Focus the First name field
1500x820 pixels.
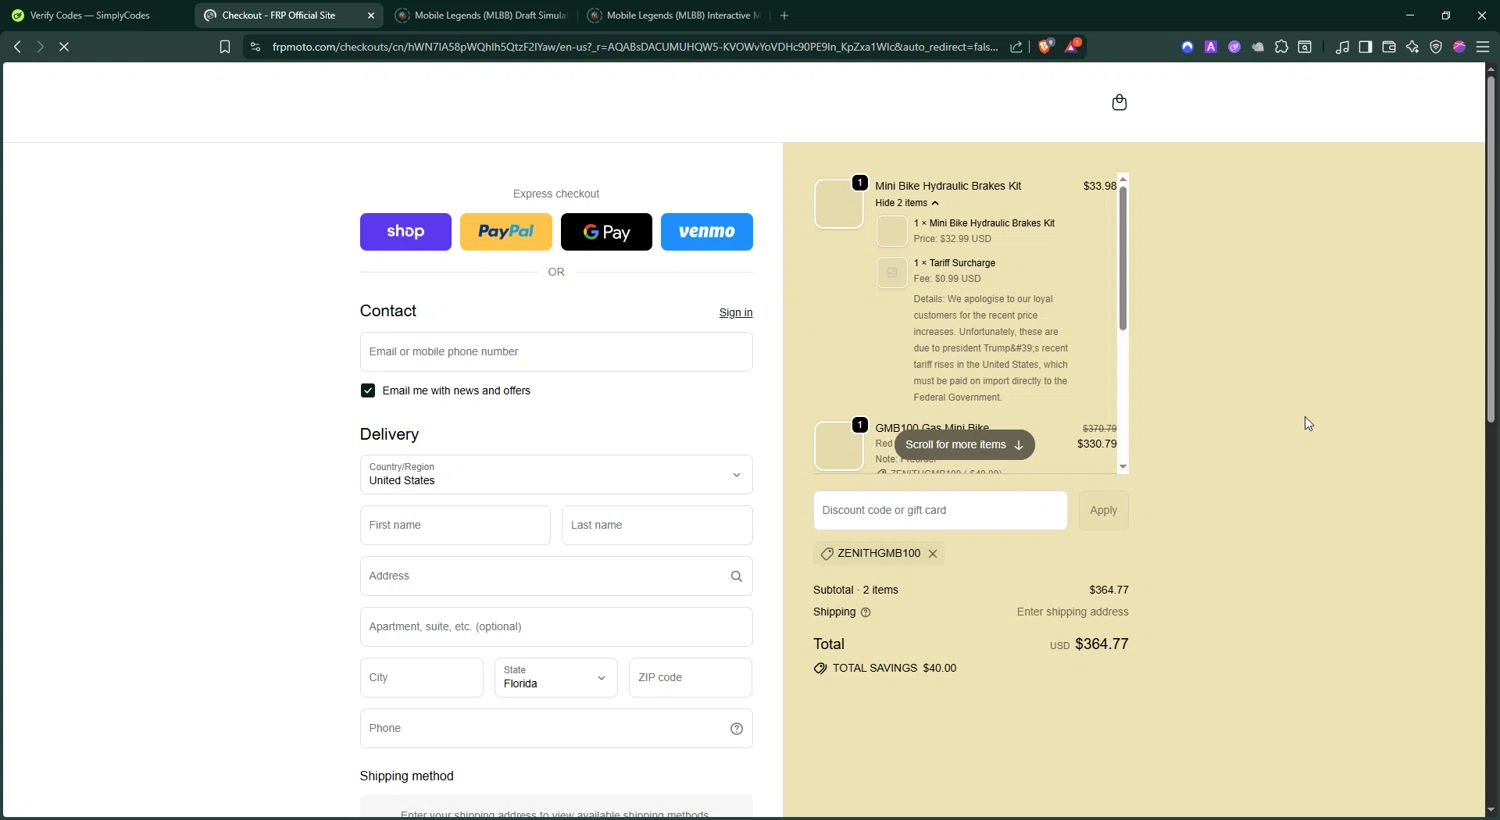(x=455, y=525)
